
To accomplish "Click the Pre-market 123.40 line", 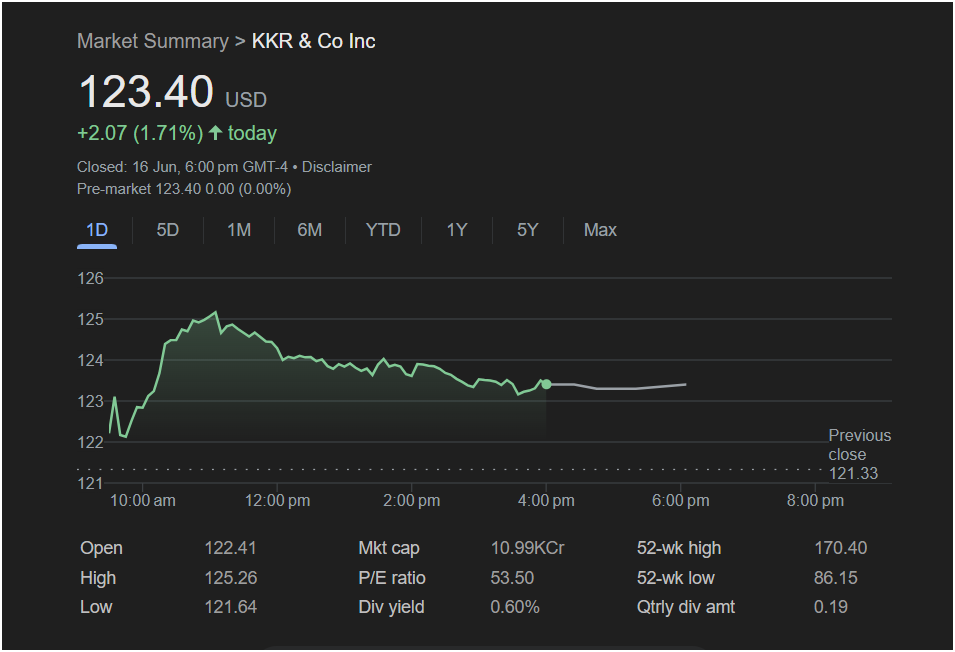I will (184, 189).
